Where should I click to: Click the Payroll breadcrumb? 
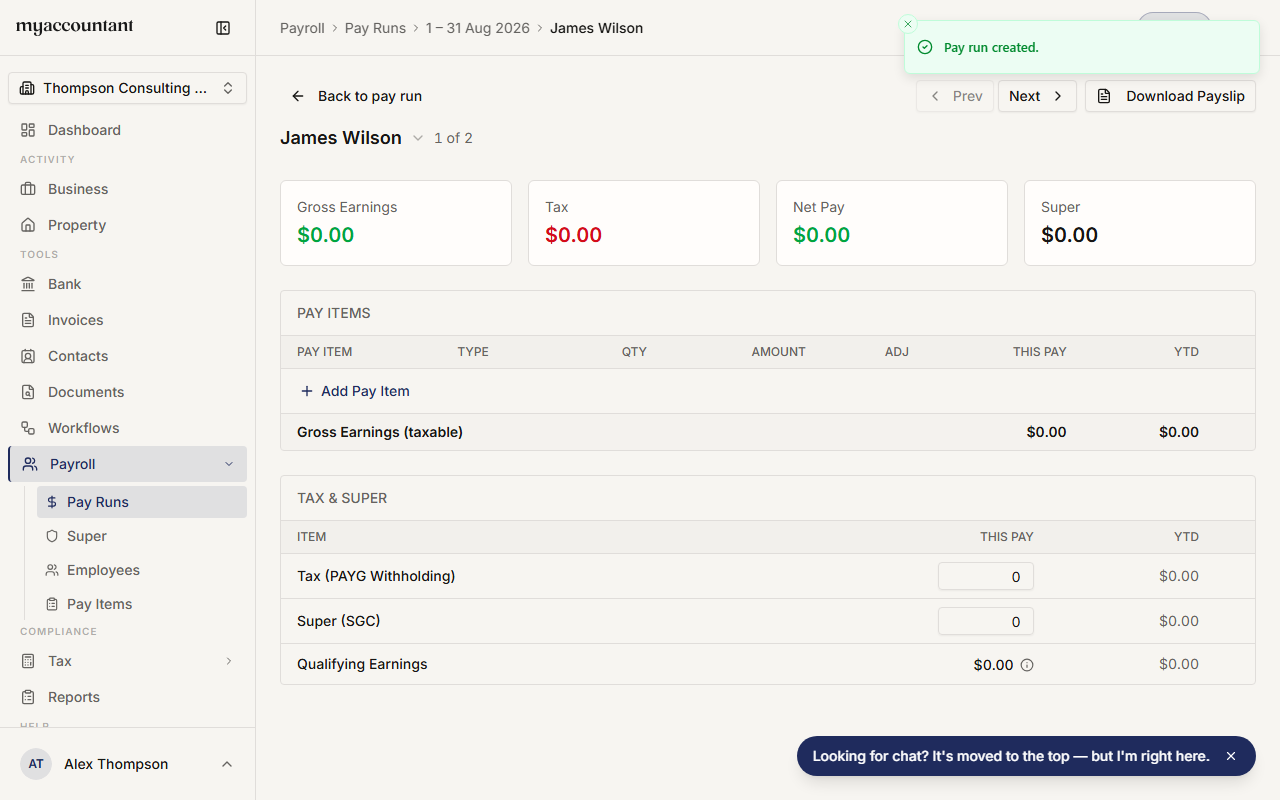[x=302, y=28]
